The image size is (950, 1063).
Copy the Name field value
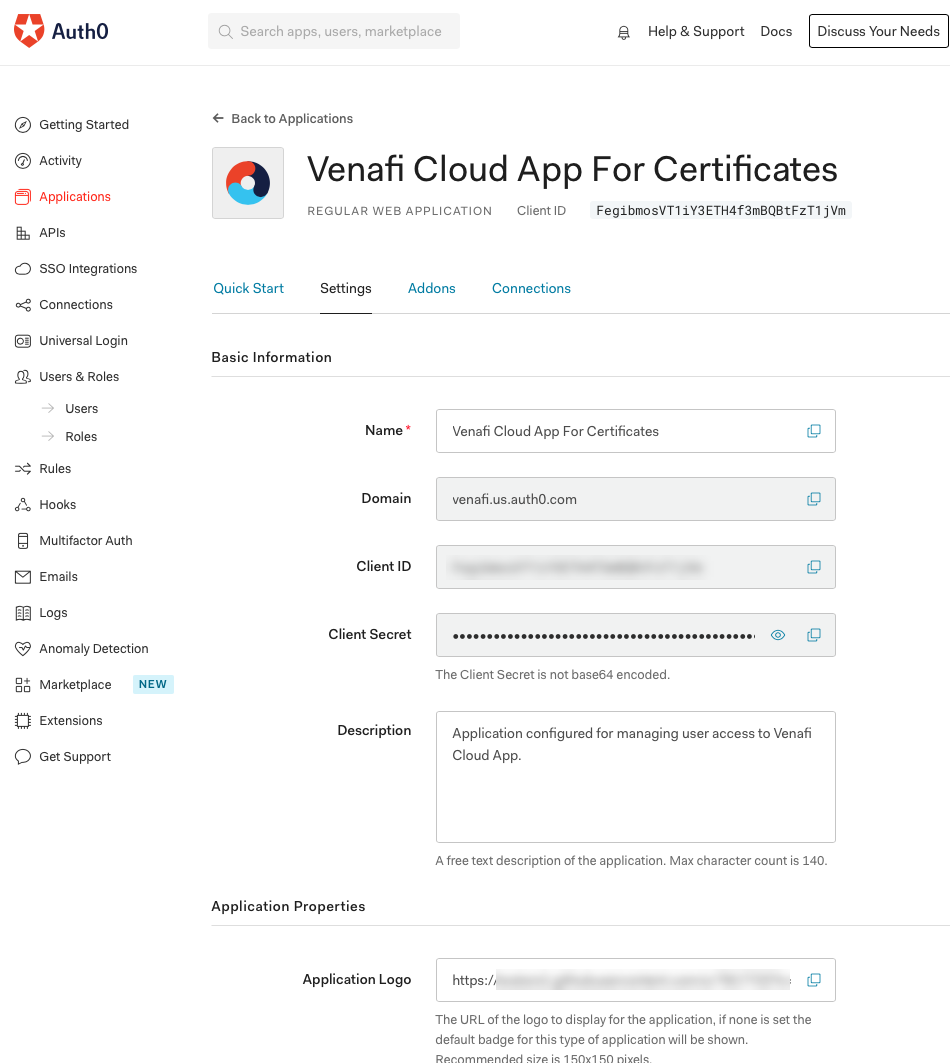pos(814,431)
